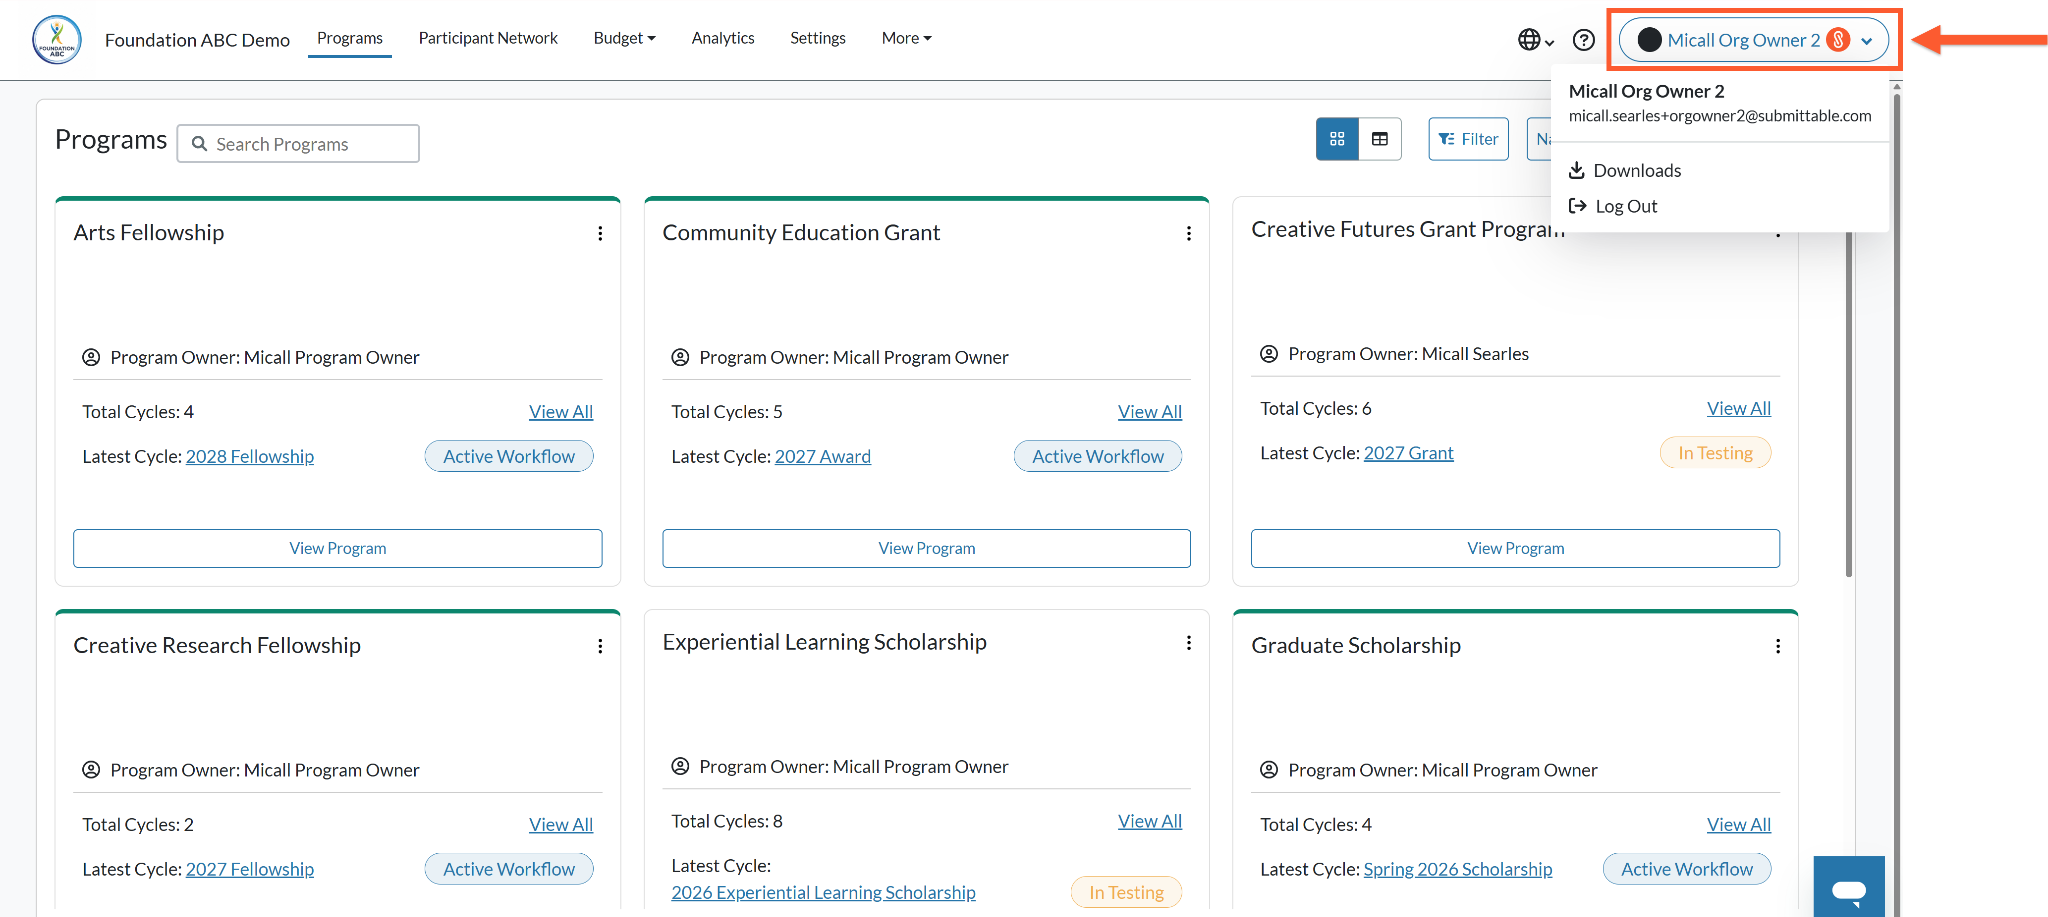This screenshot has width=2048, height=917.
Task: View all cycles for Community Education Grant
Action: (x=1150, y=412)
